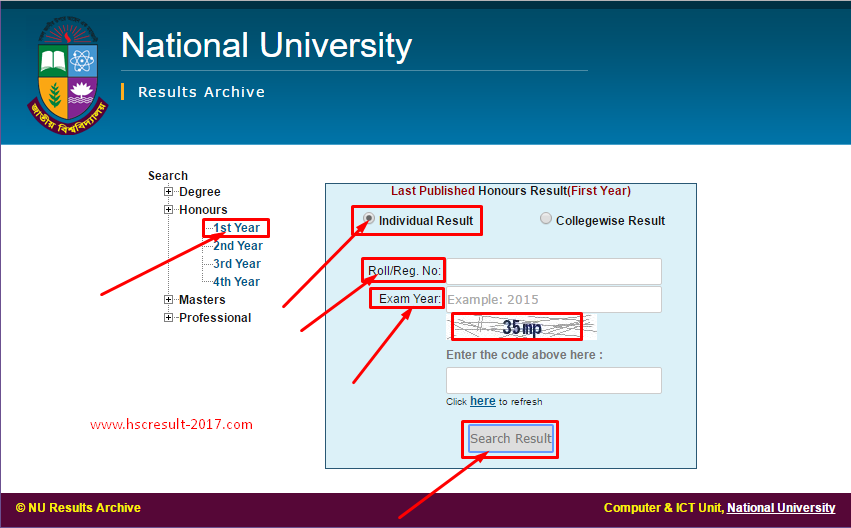
Task: Click the Search heading above the tree
Action: click(x=168, y=176)
